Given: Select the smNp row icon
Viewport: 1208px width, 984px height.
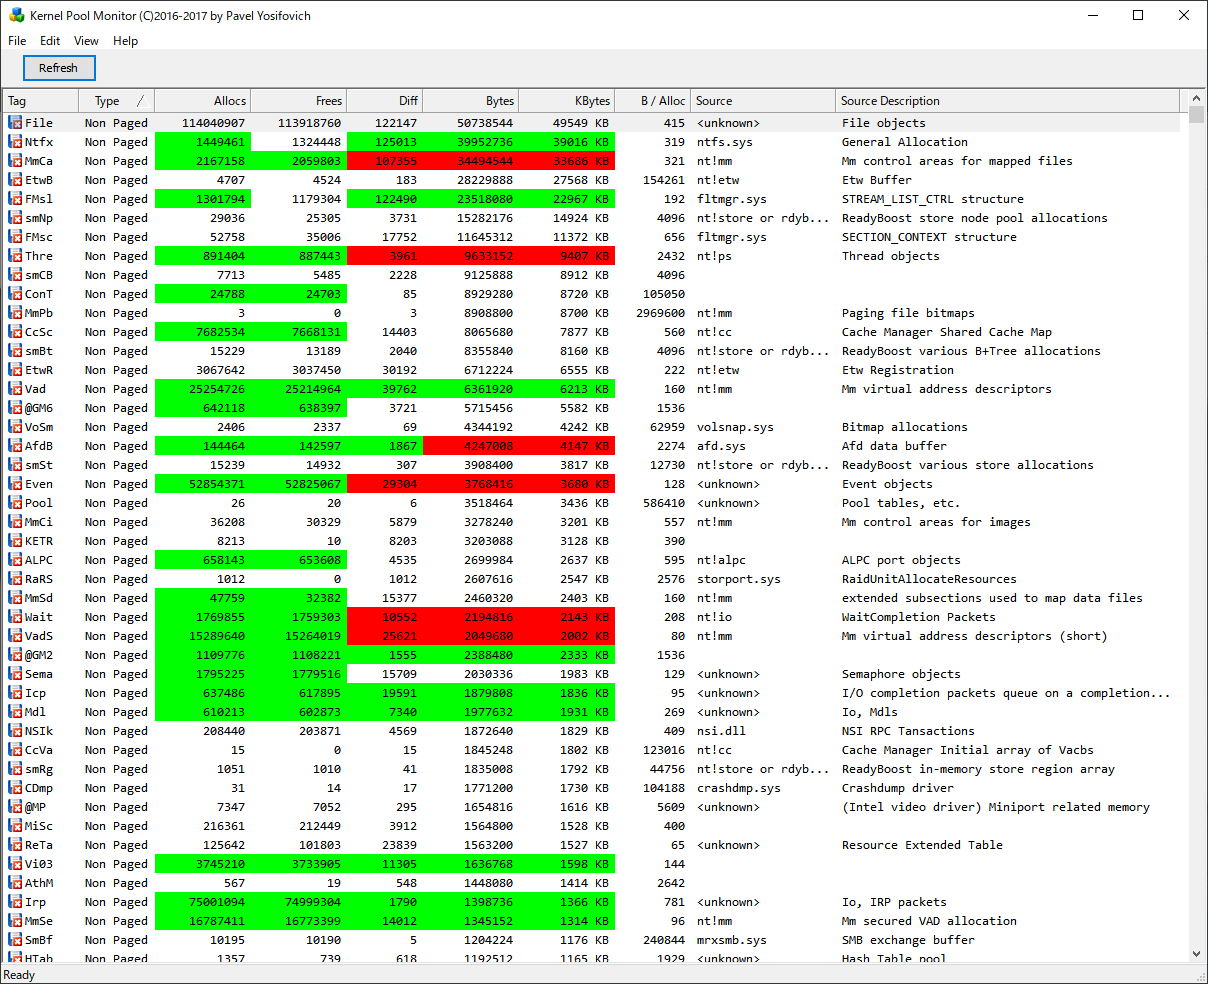Looking at the screenshot, I should 15,218.
